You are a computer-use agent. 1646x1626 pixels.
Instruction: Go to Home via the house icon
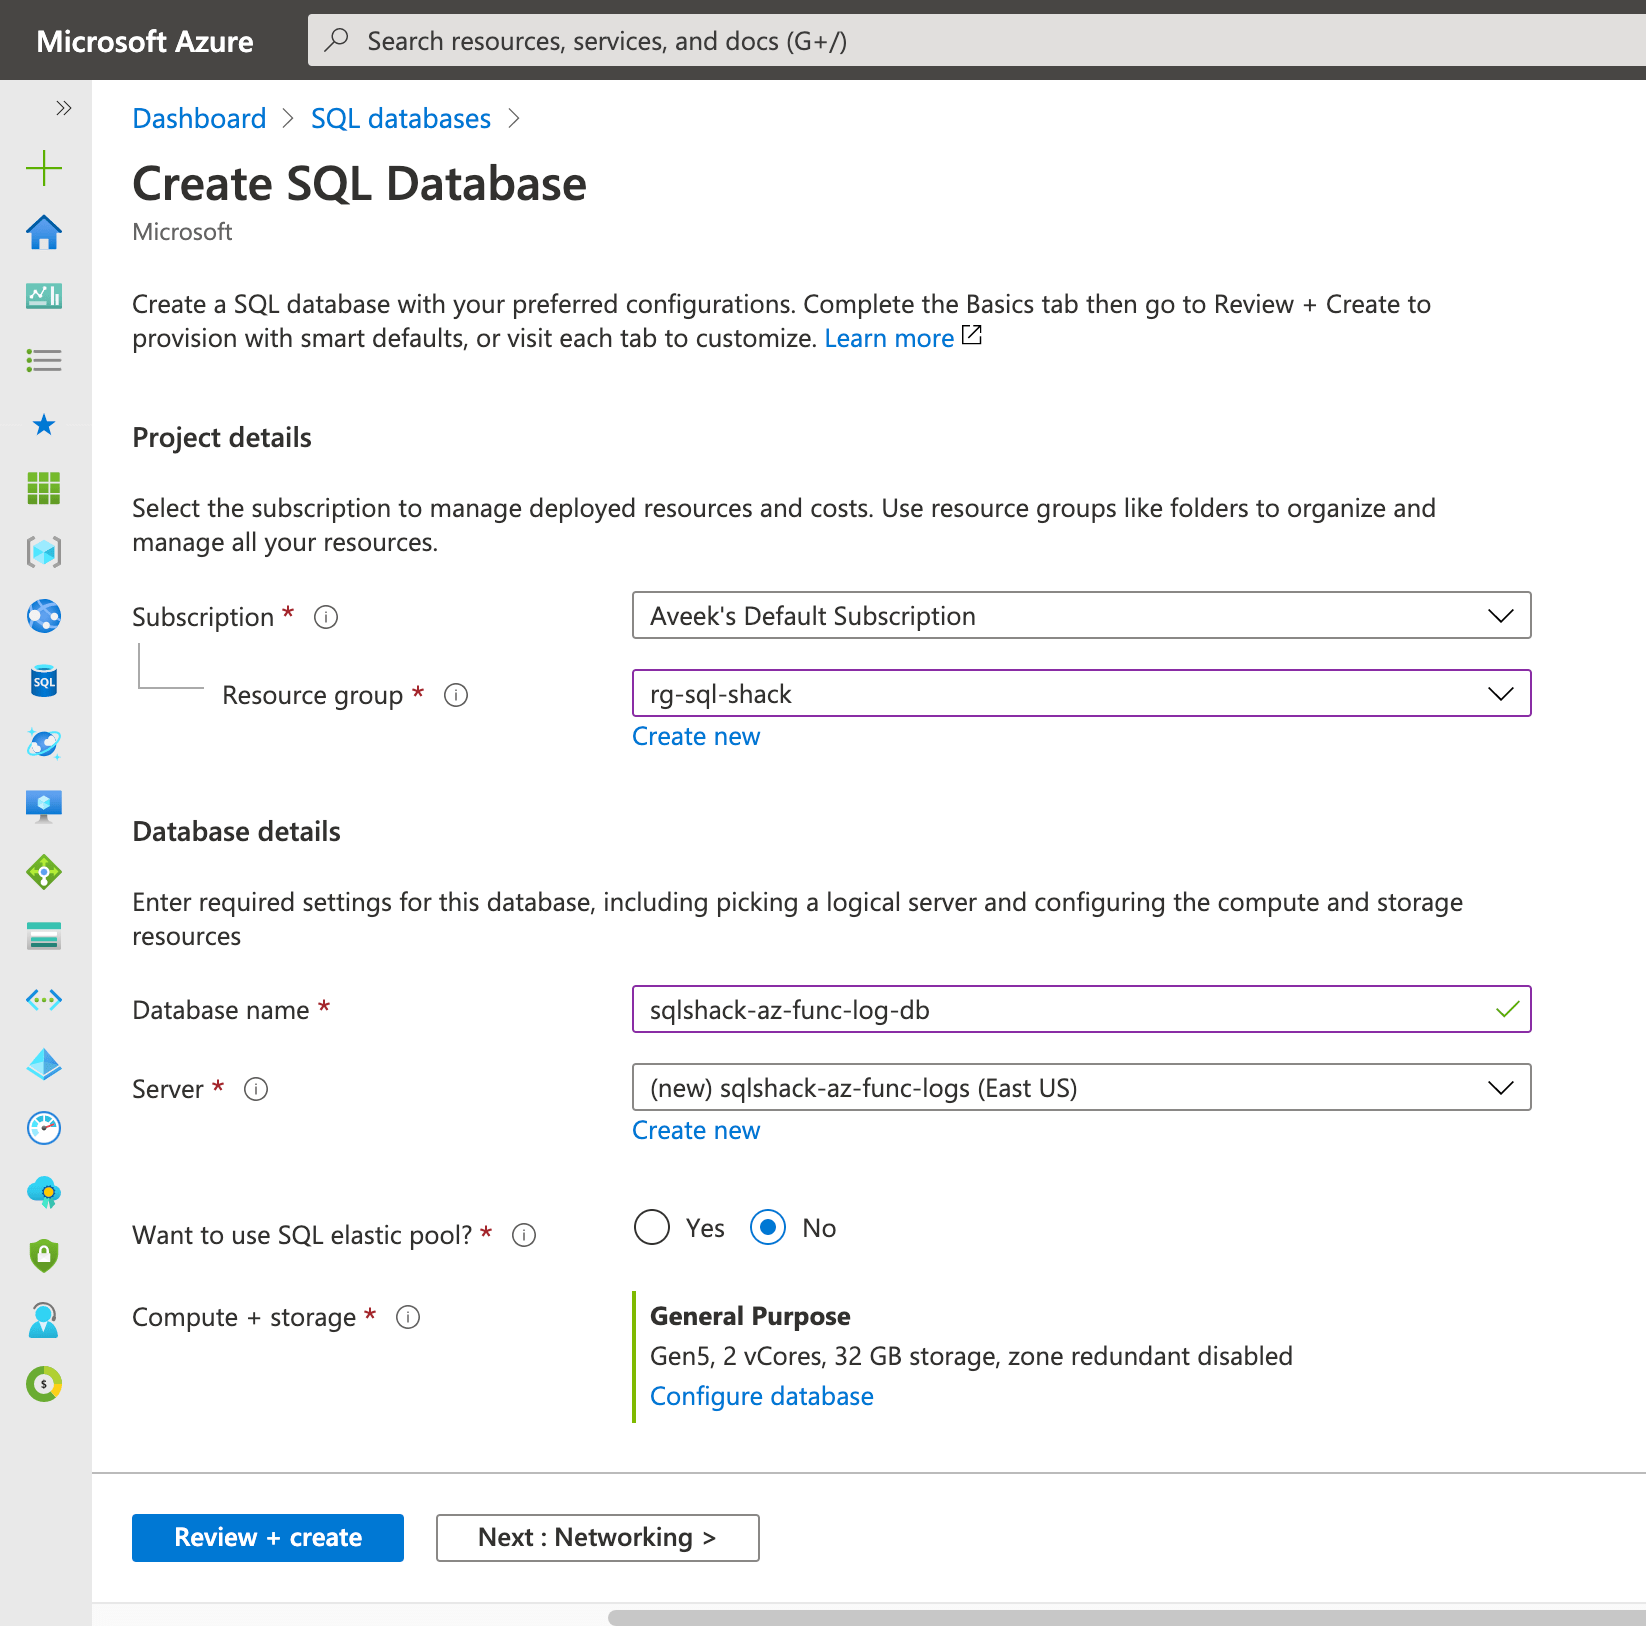click(x=43, y=233)
